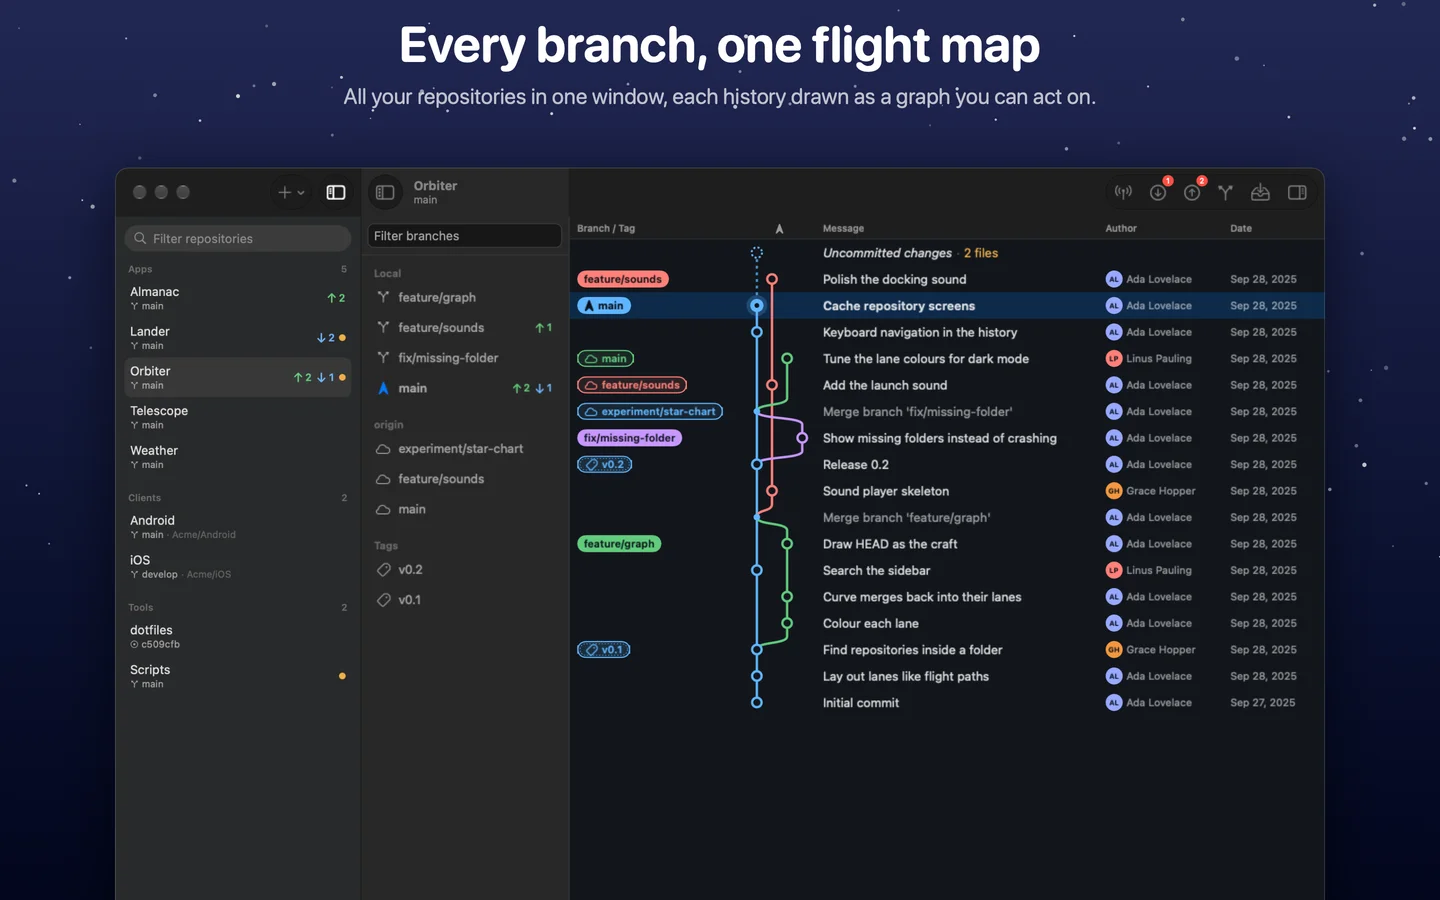Toggle the repositories sidebar icon

(x=336, y=192)
